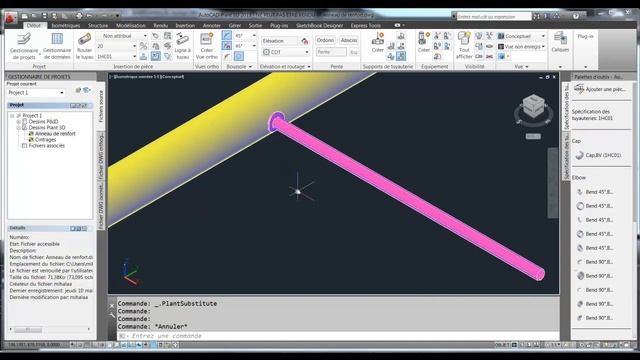Toggle highlighted square Boussole snap button
The height and width of the screenshot is (360, 640).
tap(239, 56)
